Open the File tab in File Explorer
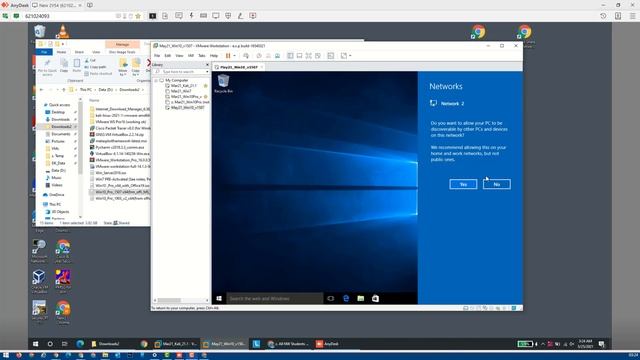This screenshot has width=640, height=360. [44, 52]
